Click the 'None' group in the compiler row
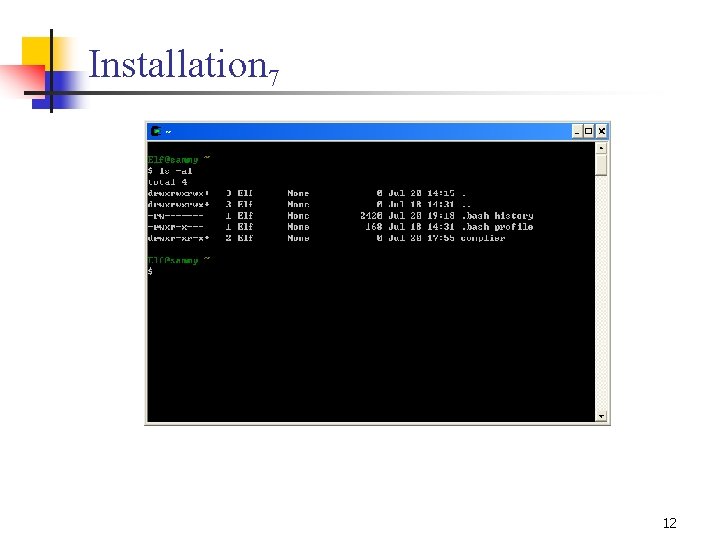 [298, 238]
